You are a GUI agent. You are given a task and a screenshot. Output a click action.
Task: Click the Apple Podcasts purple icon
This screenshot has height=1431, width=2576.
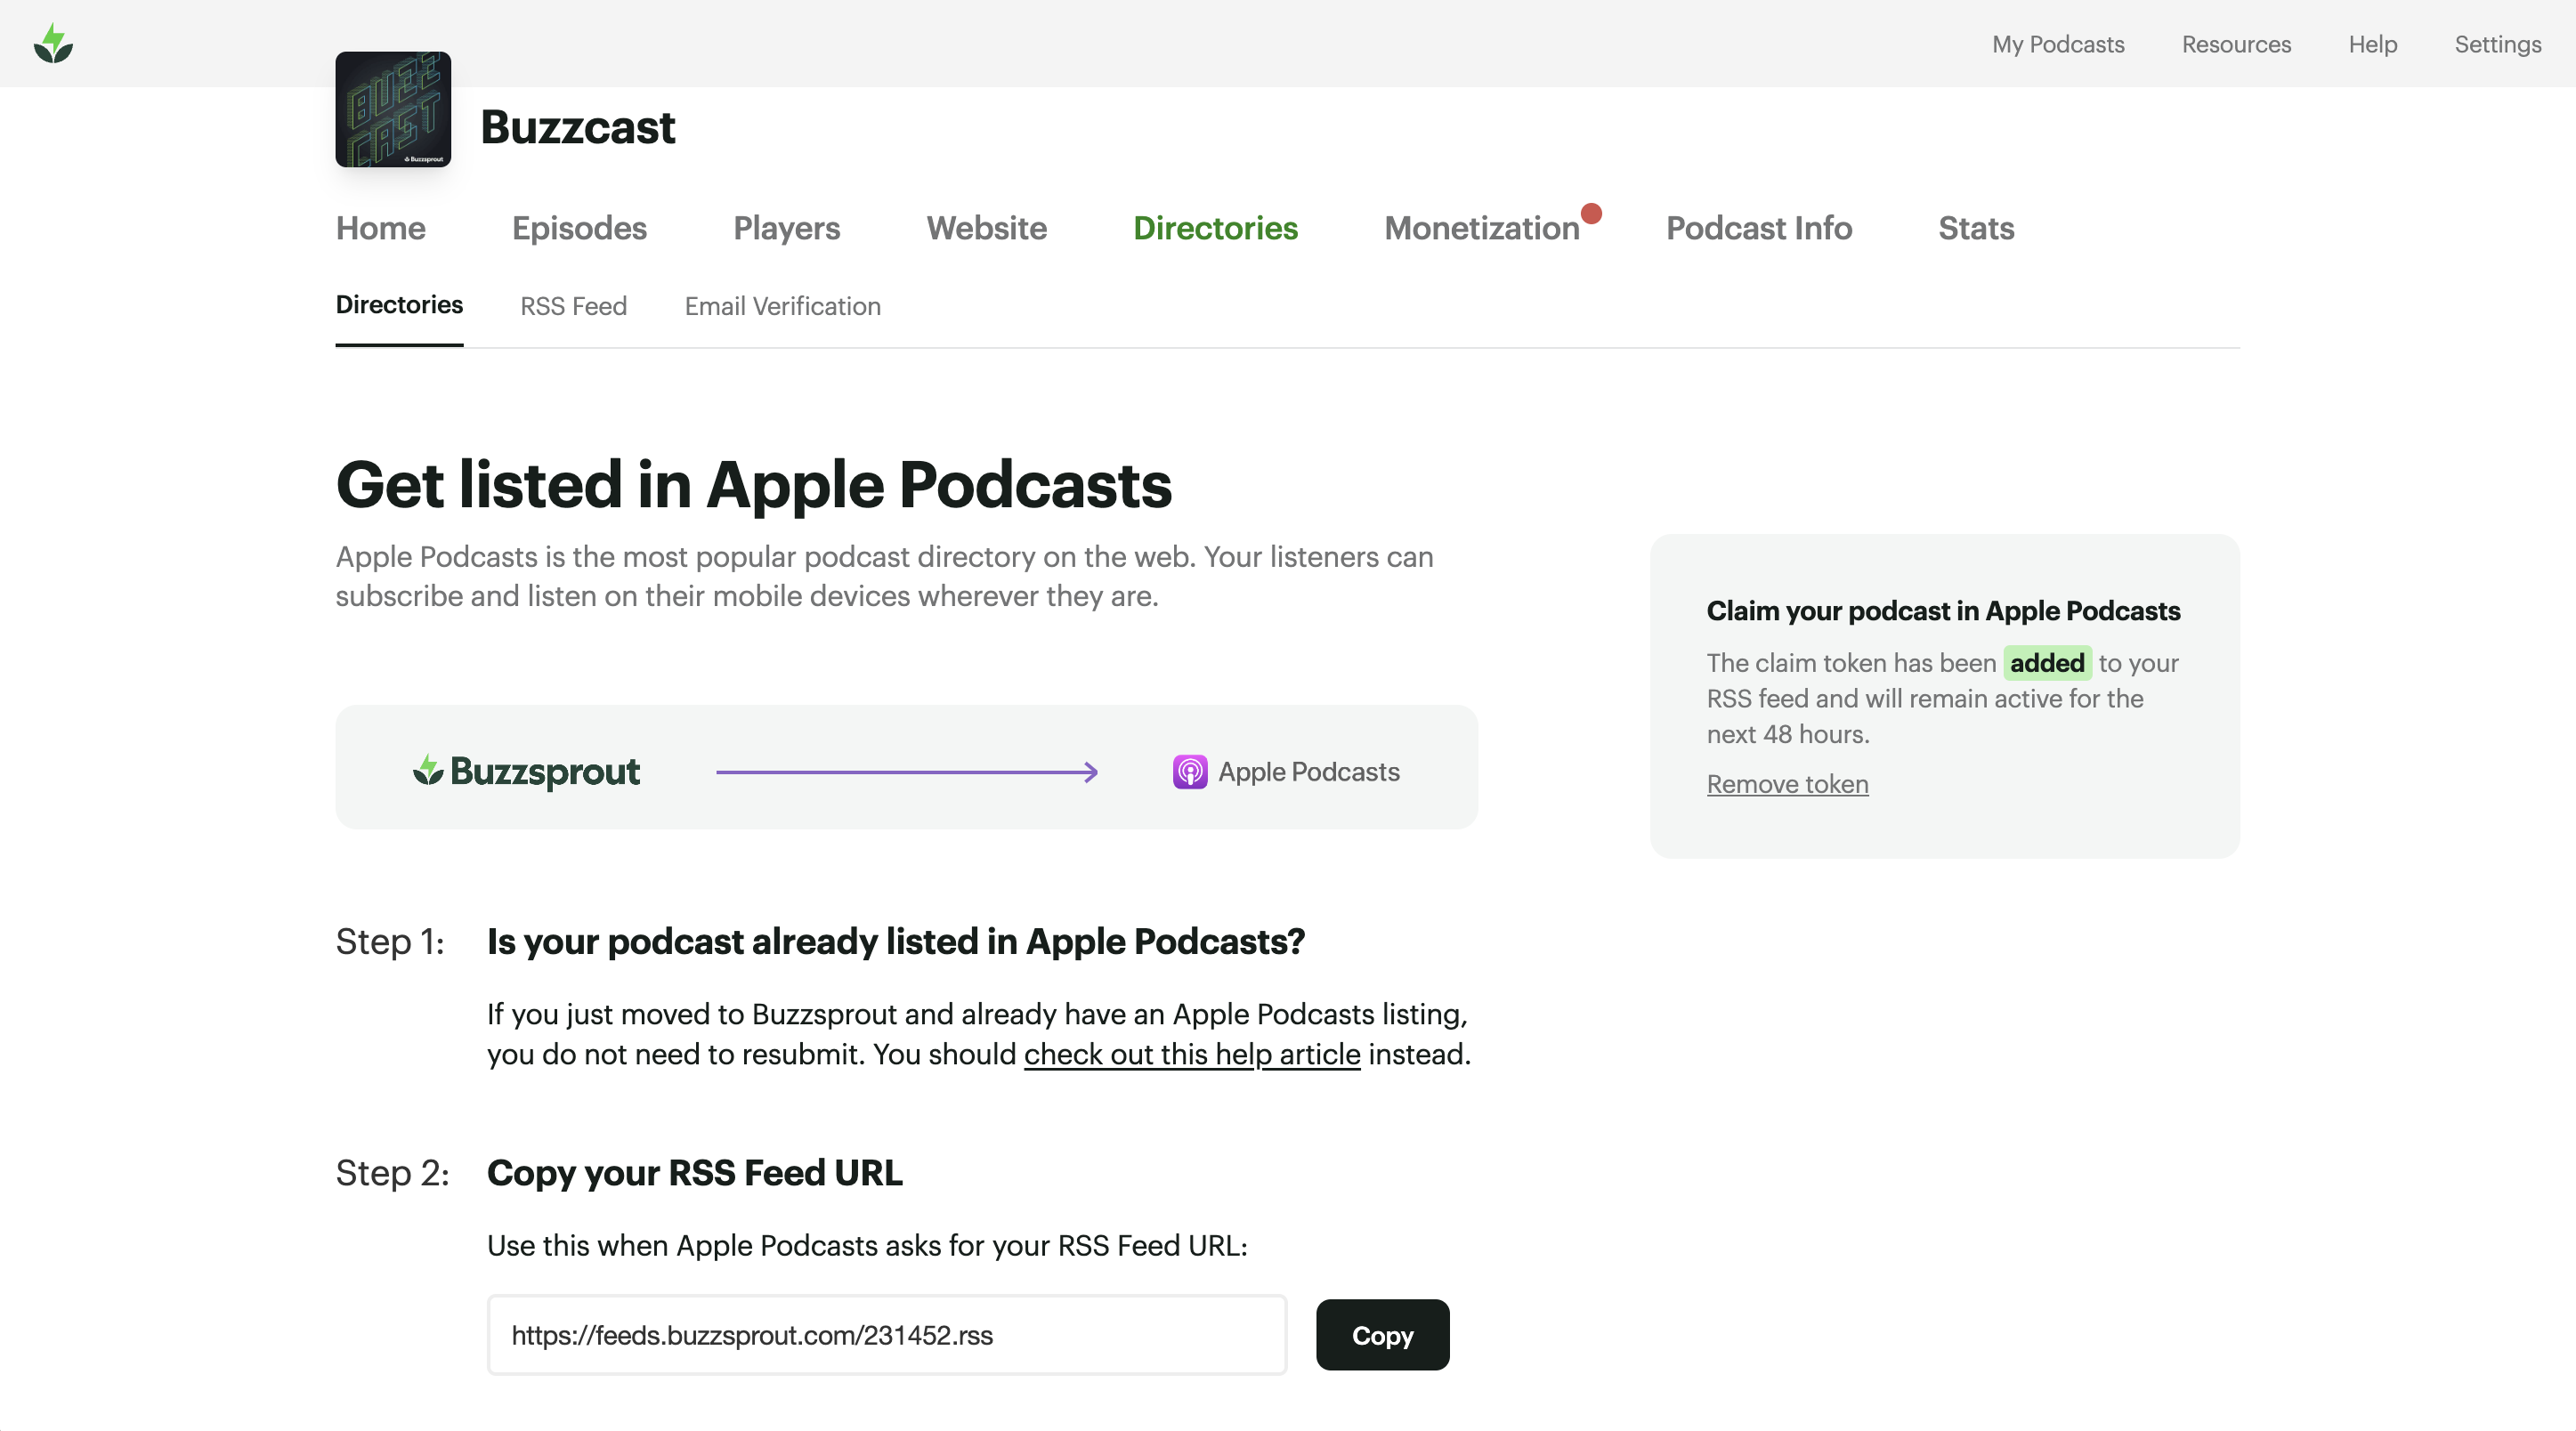tap(1189, 772)
